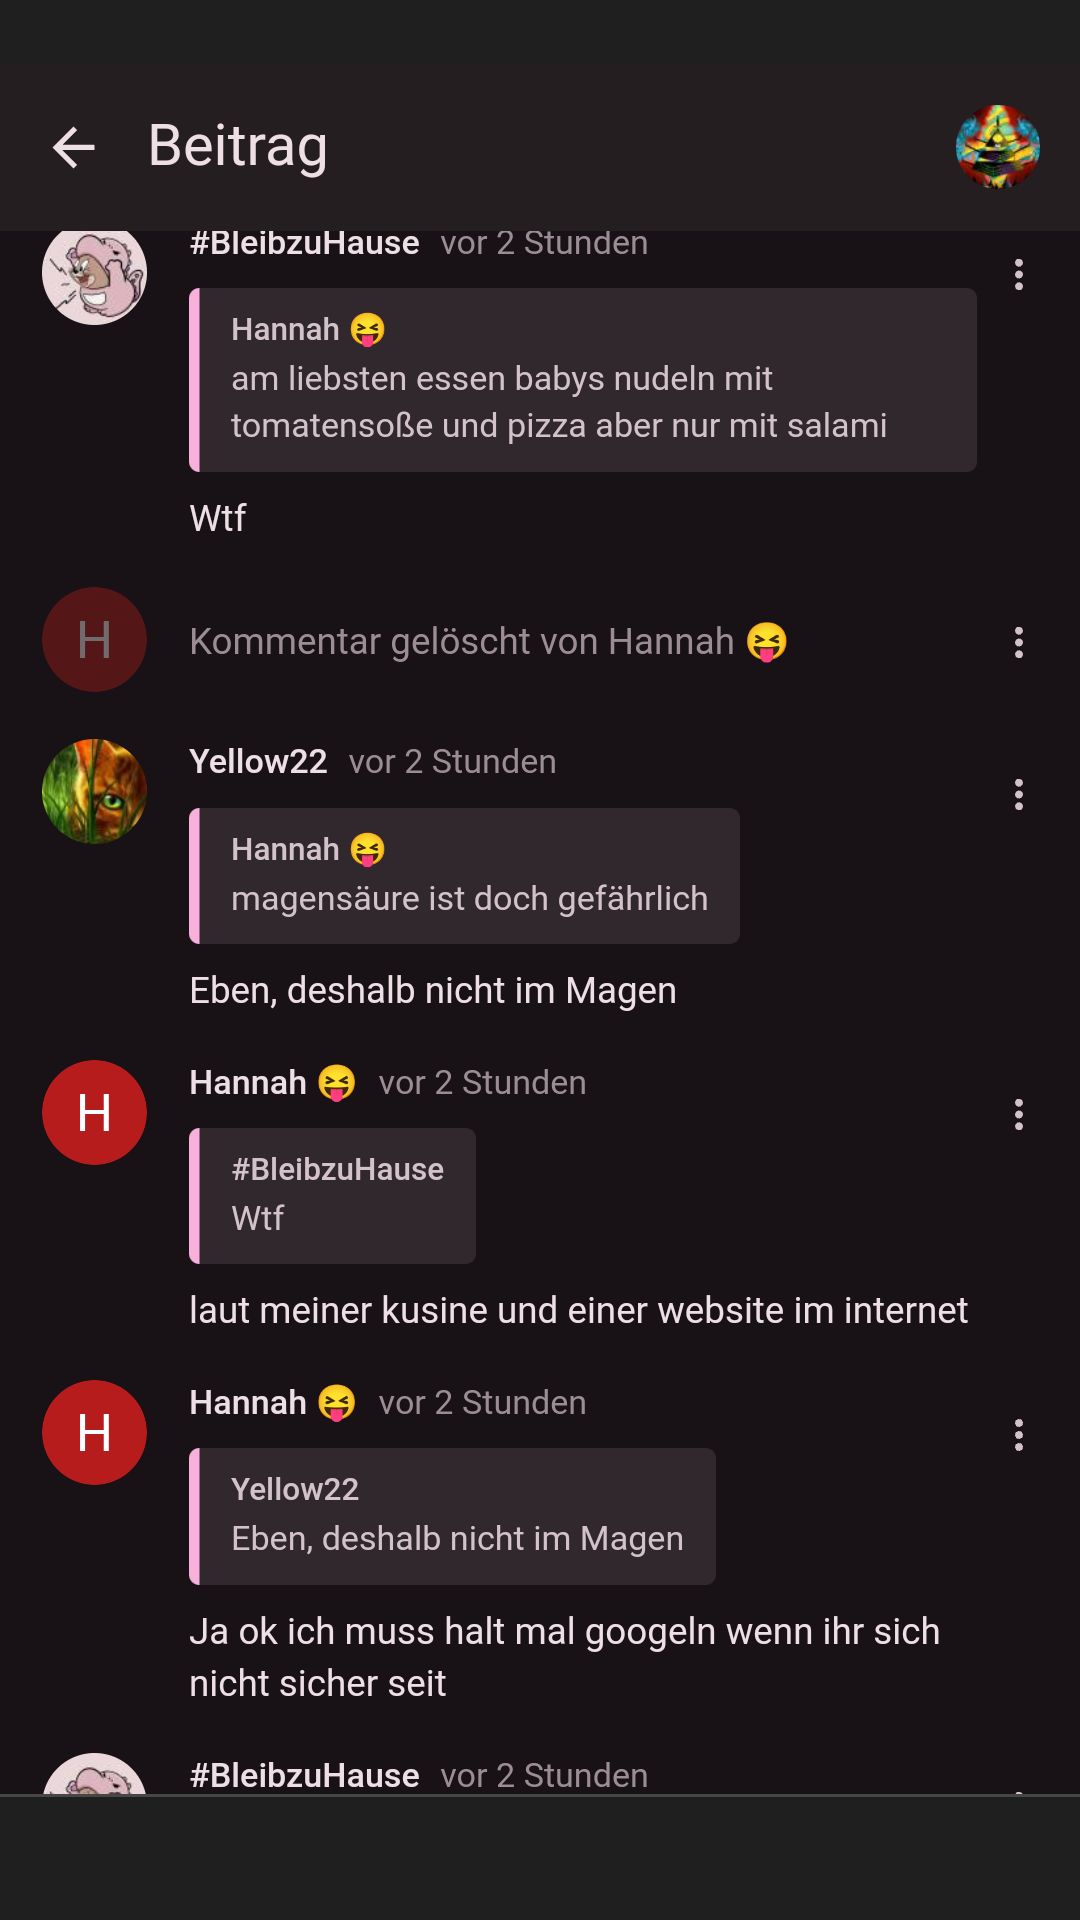
Task: Tap the back arrow next to Beitrag
Action: 74,147
